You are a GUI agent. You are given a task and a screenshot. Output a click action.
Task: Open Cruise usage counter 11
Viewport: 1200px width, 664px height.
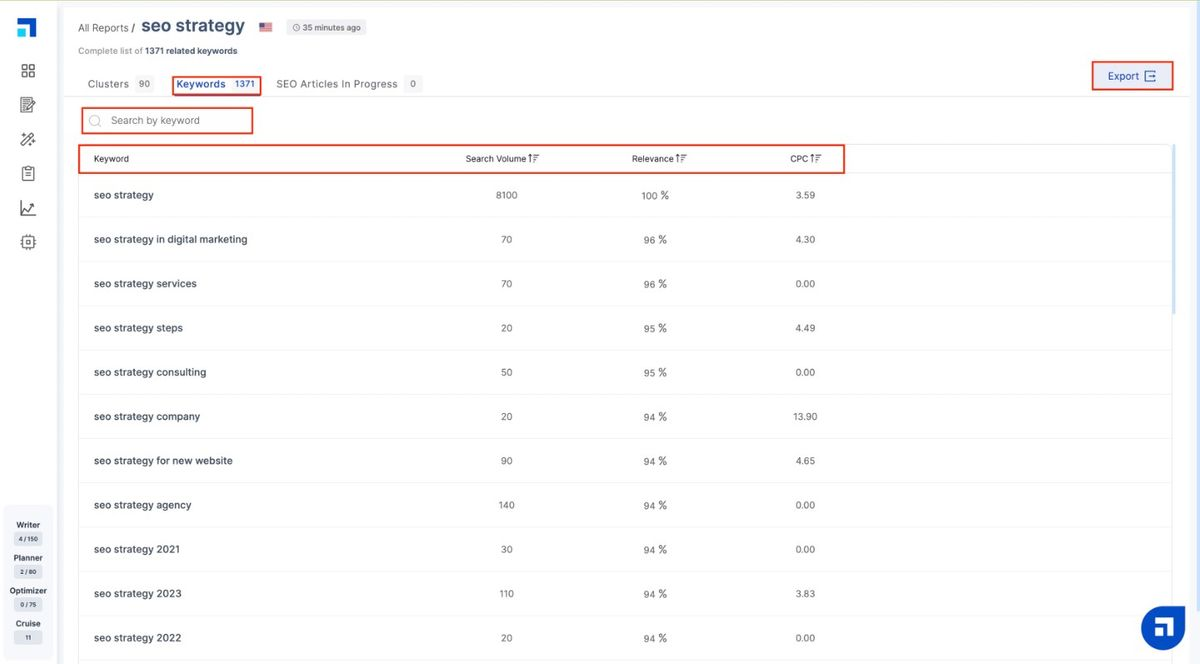(28, 631)
